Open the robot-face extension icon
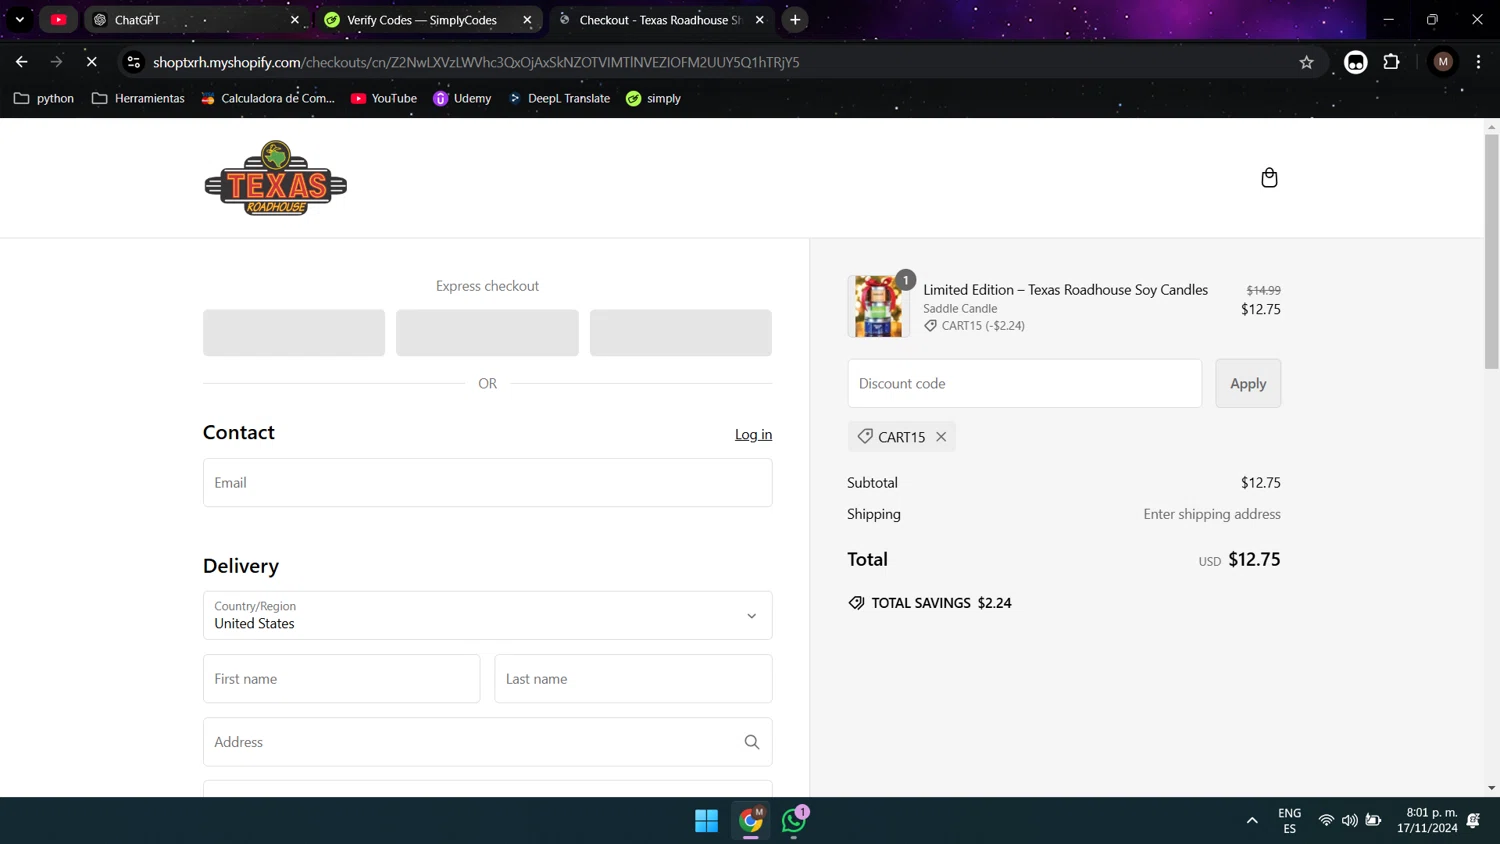This screenshot has width=1500, height=844. (x=1355, y=62)
